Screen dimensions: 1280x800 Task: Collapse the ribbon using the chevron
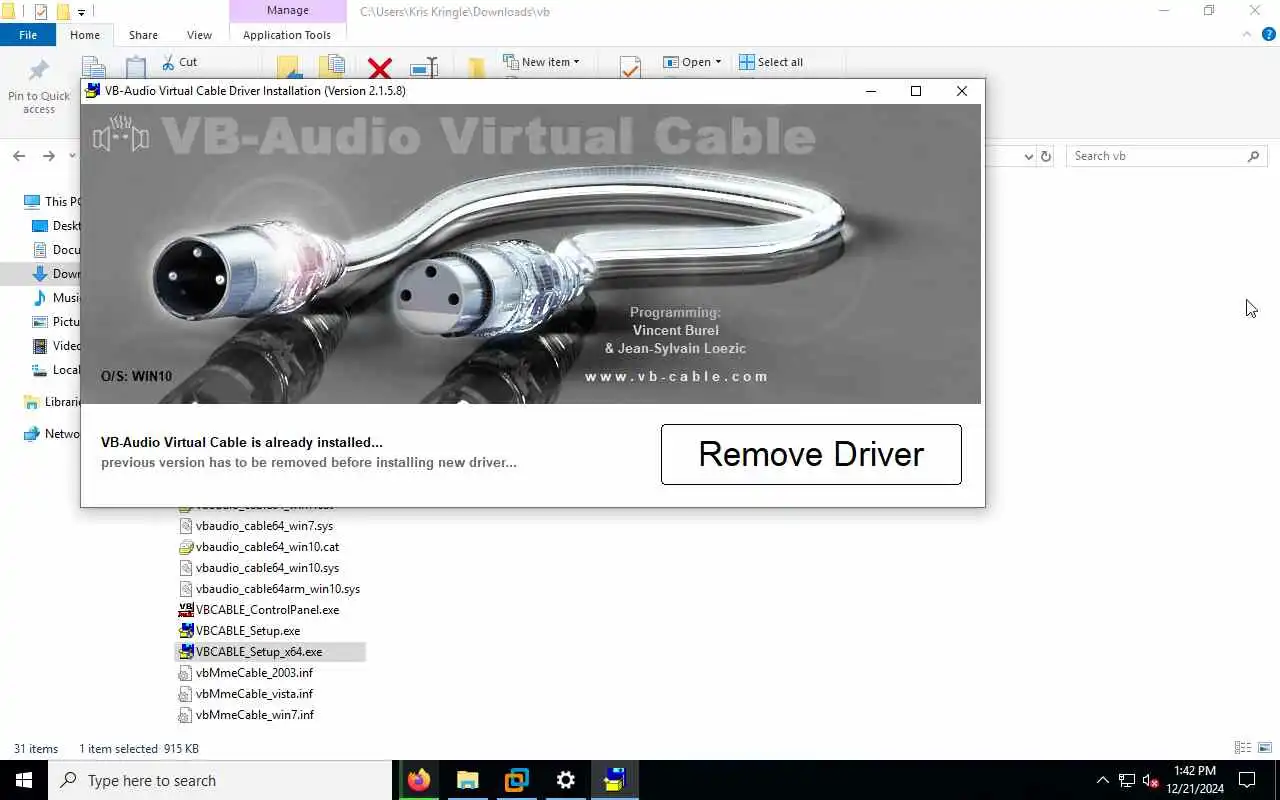point(1247,34)
